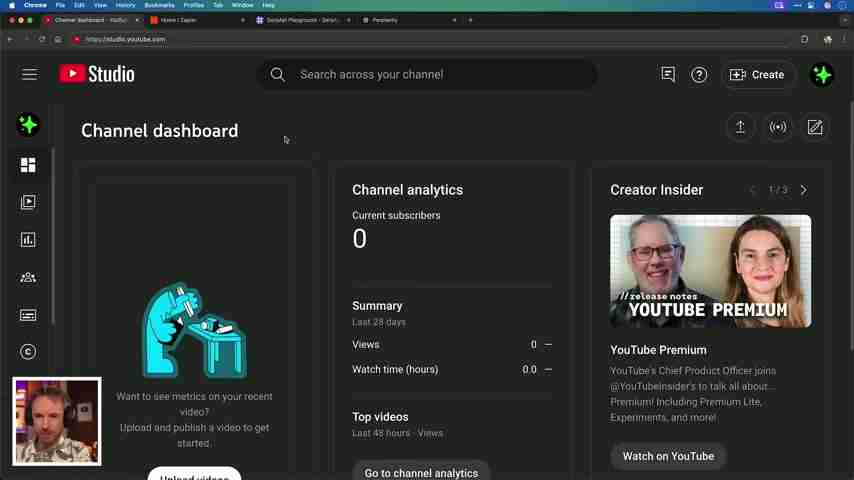Click the microscope illustration
Image resolution: width=854 pixels, height=480 pixels.
point(194,330)
